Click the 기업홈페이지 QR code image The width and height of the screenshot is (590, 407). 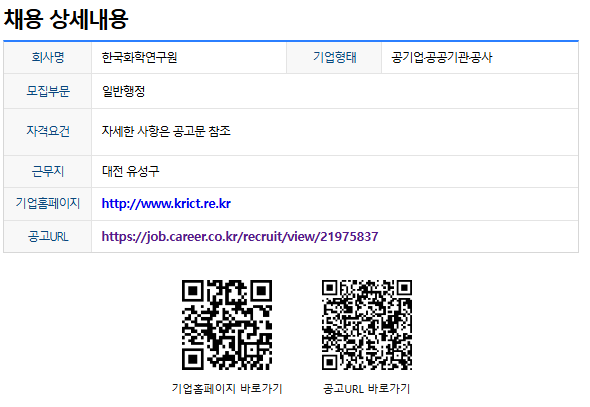[227, 325]
